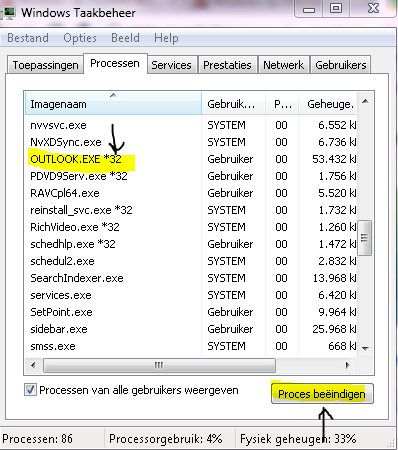Click the vertical scrollbar down arrow

365,348
